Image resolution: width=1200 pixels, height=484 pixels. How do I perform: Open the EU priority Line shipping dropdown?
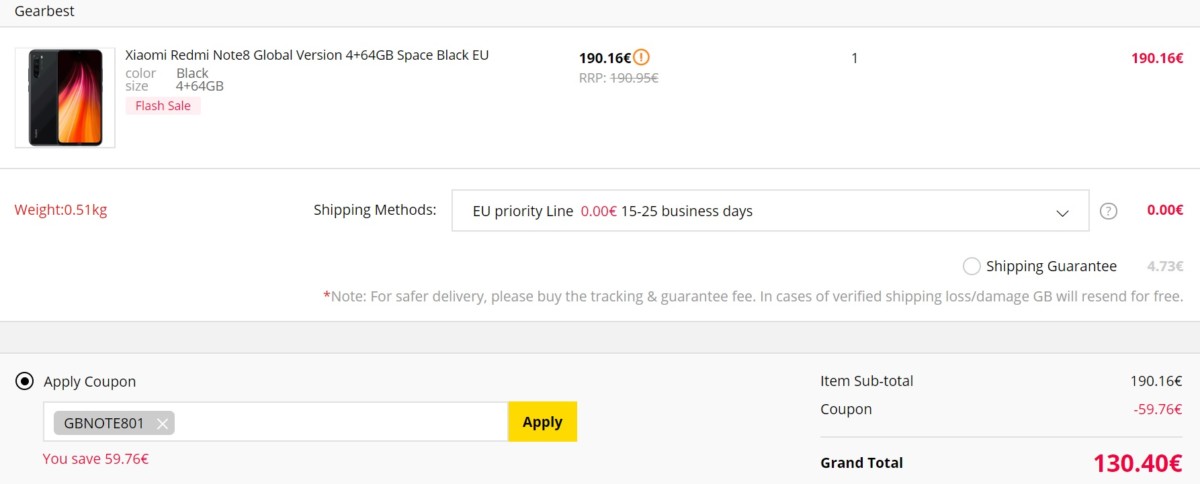click(x=770, y=211)
